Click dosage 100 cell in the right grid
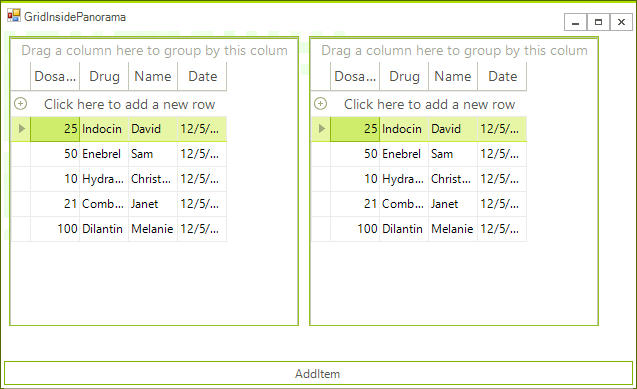 pos(355,229)
